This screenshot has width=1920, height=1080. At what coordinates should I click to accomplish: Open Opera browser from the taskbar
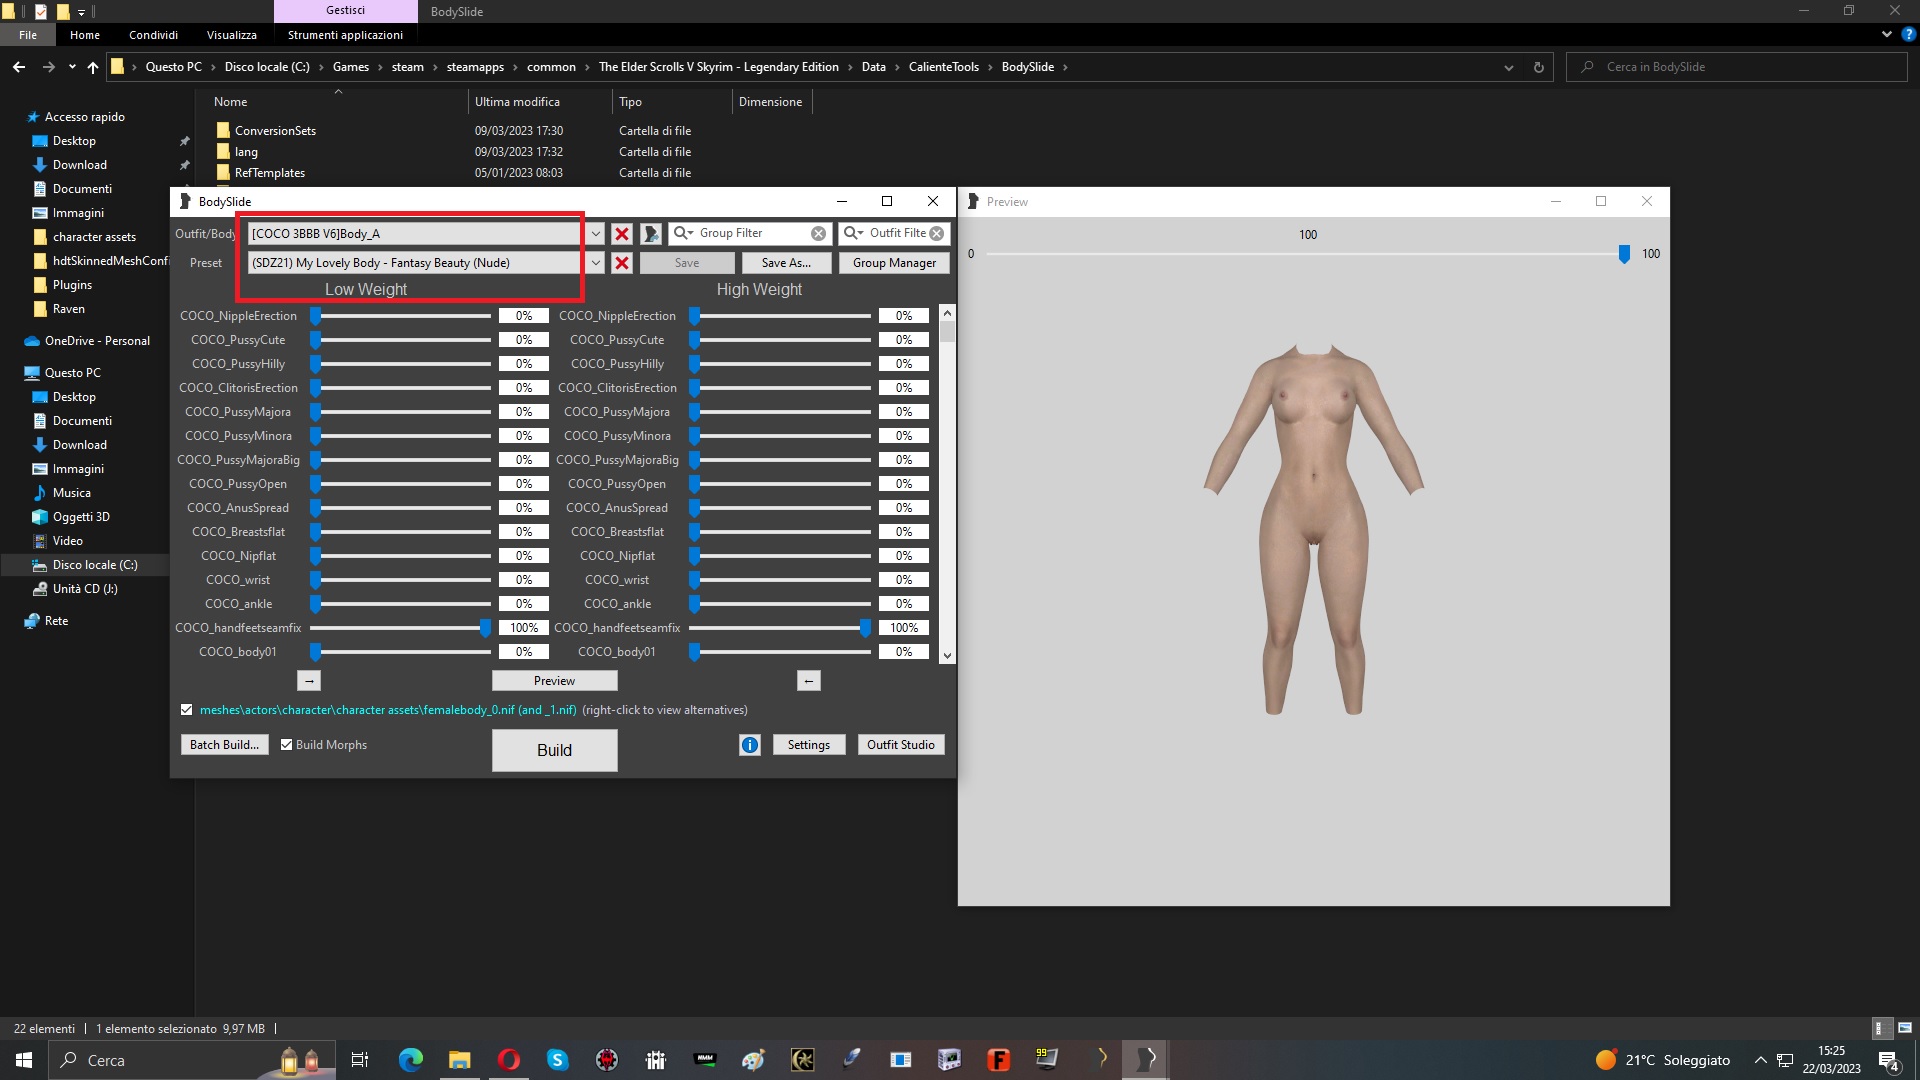(x=508, y=1060)
